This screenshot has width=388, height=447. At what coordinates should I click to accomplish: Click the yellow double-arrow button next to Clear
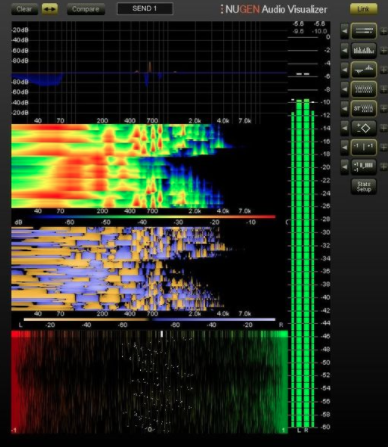click(x=50, y=9)
